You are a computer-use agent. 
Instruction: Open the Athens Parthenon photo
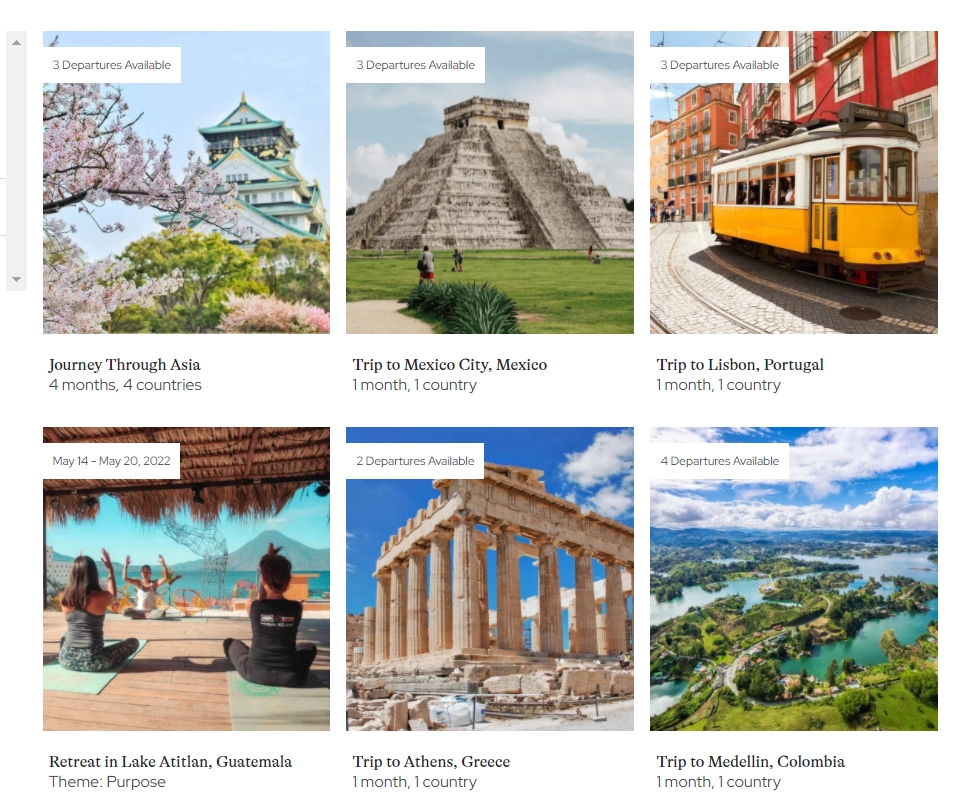click(490, 579)
